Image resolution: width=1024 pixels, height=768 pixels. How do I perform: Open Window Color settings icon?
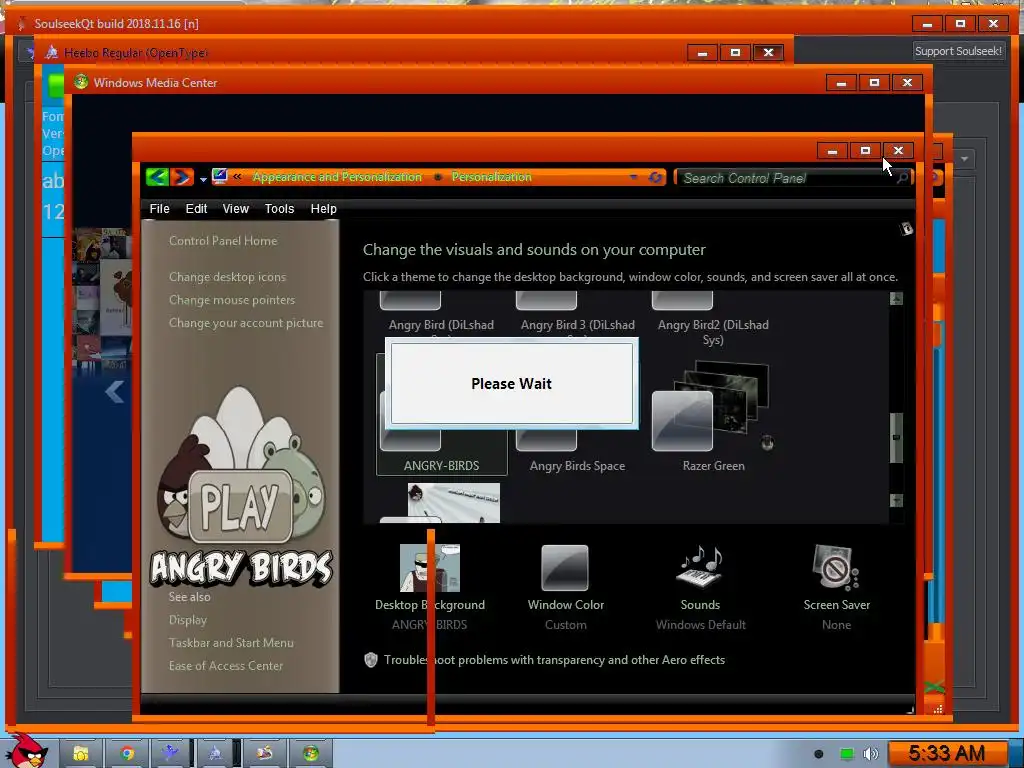pos(565,568)
